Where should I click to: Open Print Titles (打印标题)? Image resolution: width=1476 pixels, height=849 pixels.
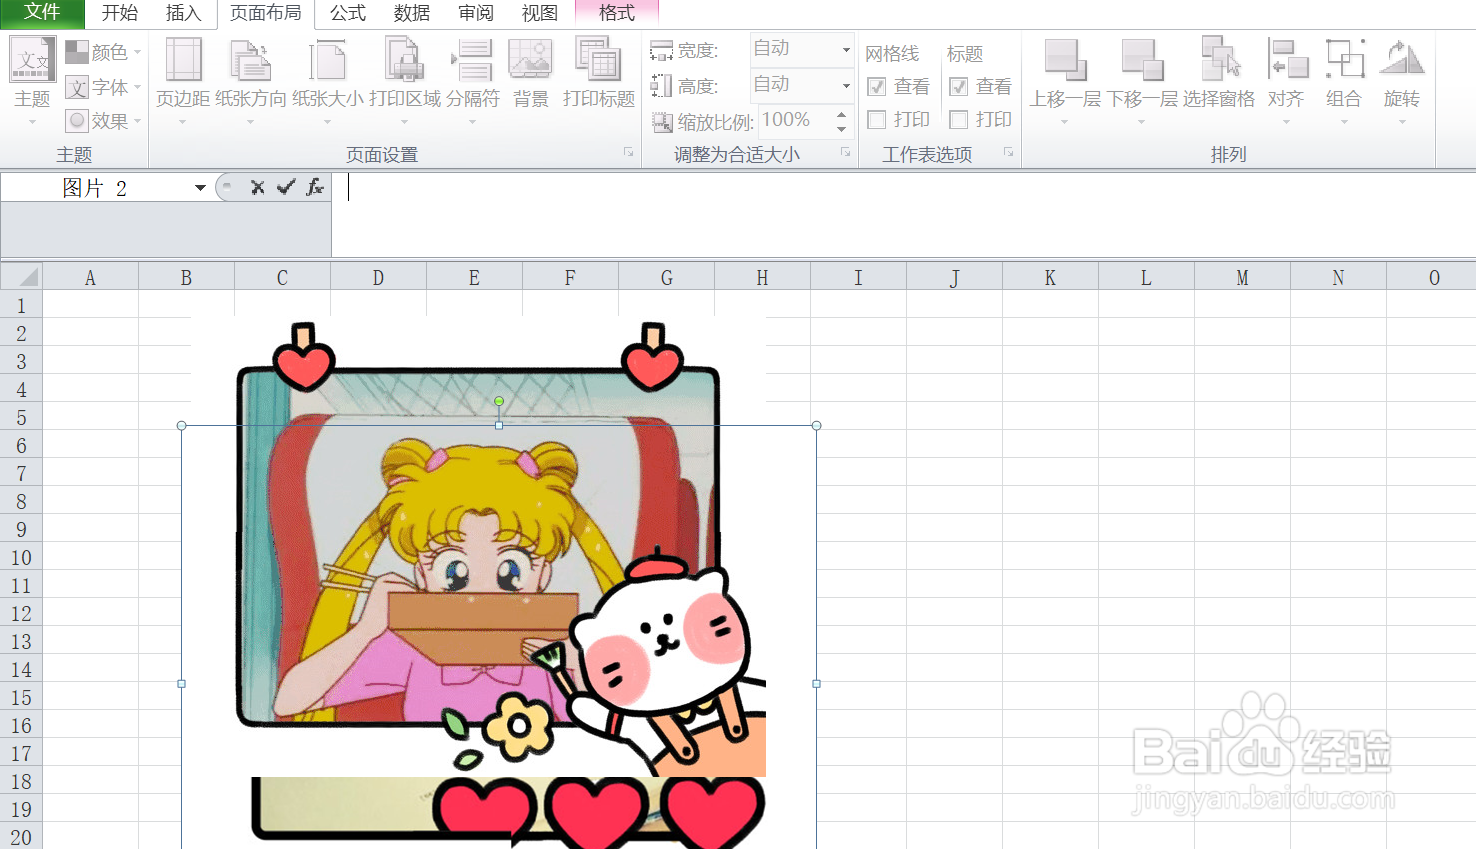point(598,75)
